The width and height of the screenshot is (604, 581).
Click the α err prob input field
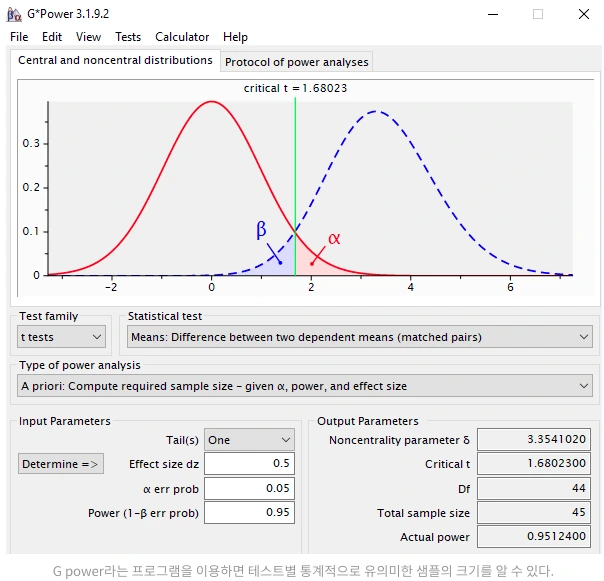pyautogui.click(x=249, y=489)
